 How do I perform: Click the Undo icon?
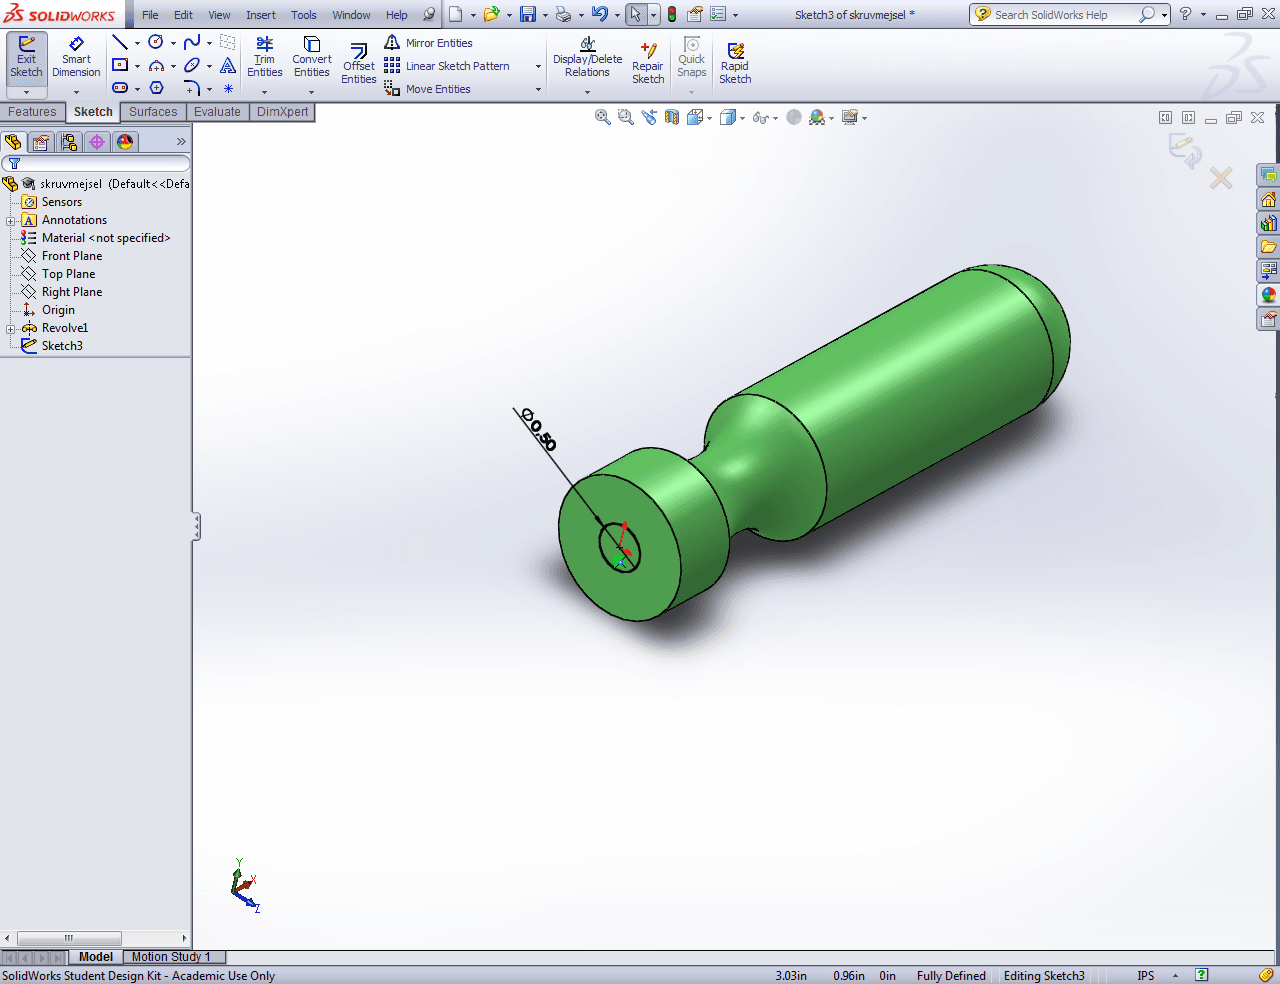[599, 14]
